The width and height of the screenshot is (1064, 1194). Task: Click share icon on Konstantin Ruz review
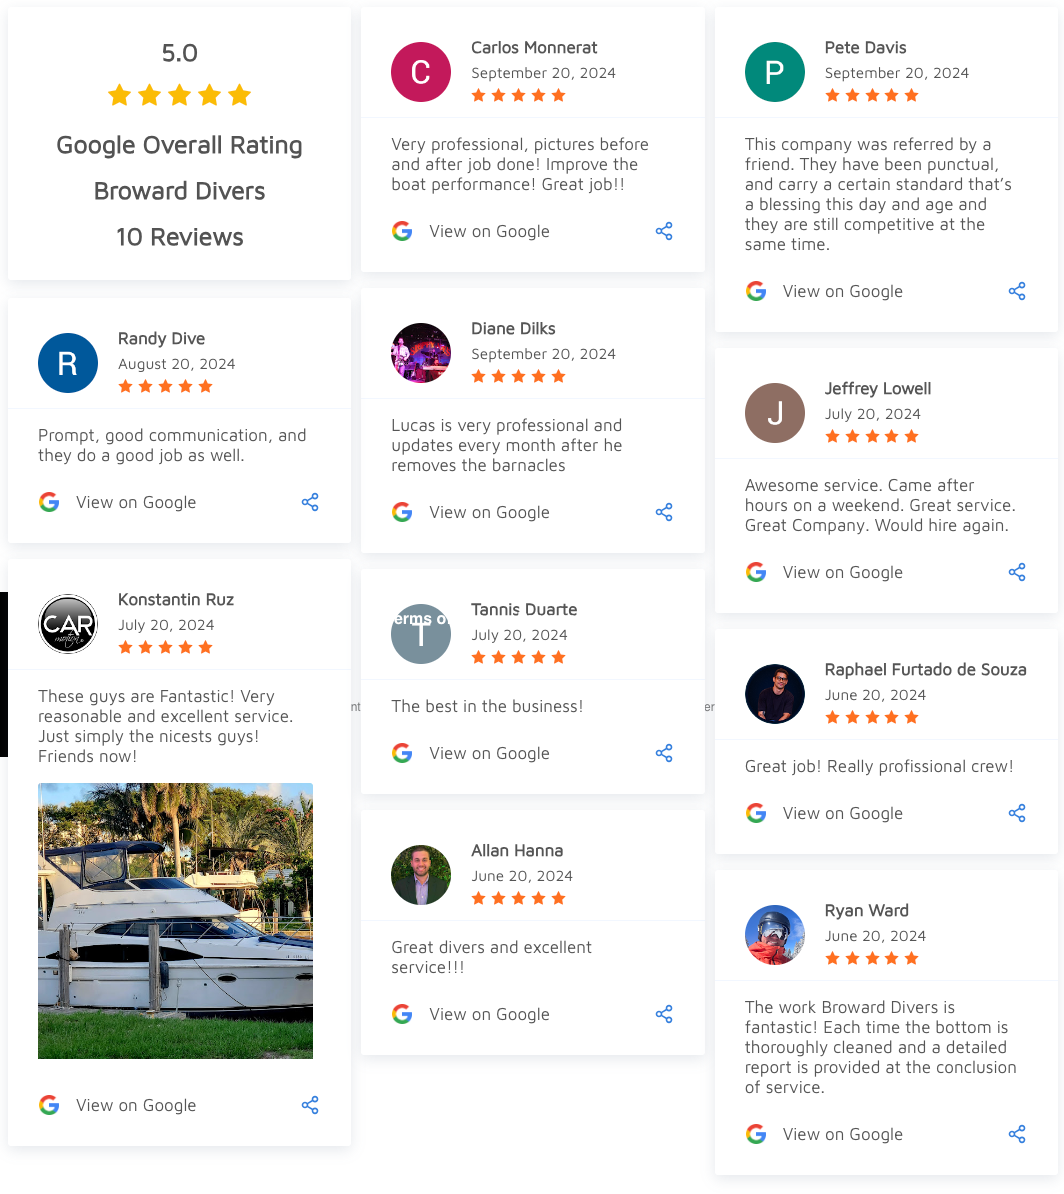310,1106
